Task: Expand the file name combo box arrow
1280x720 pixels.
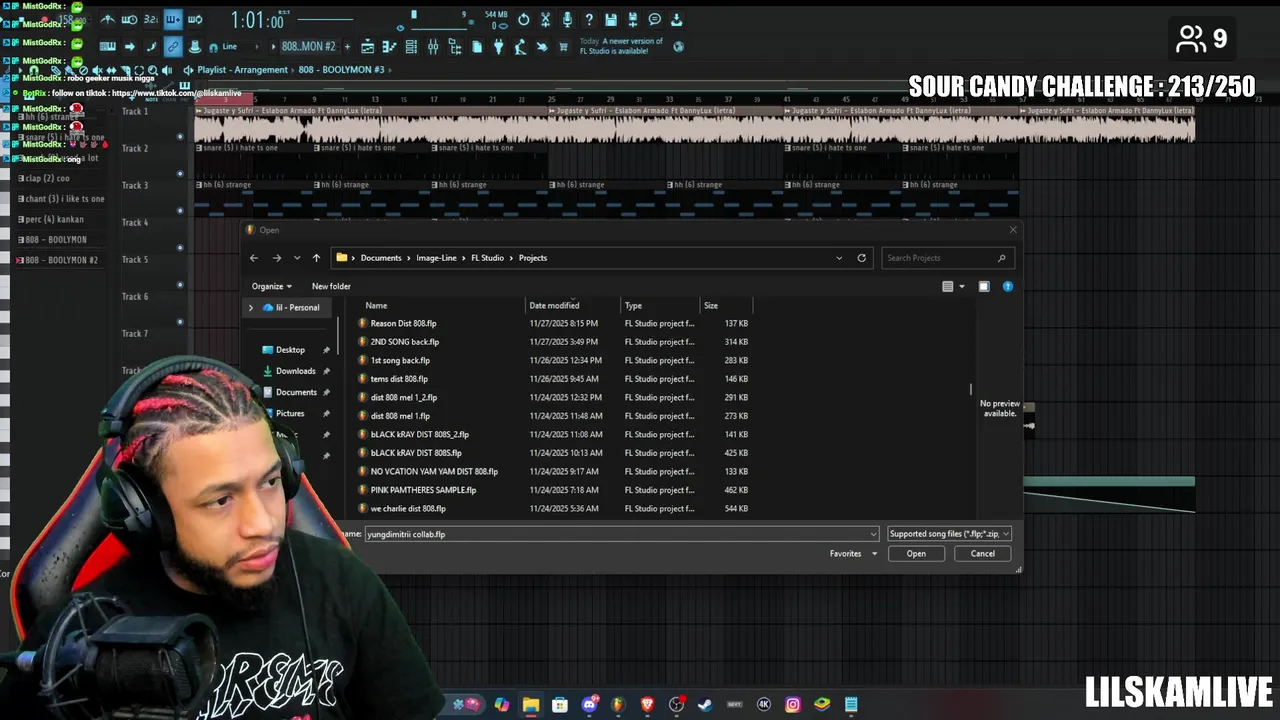Action: click(x=873, y=534)
